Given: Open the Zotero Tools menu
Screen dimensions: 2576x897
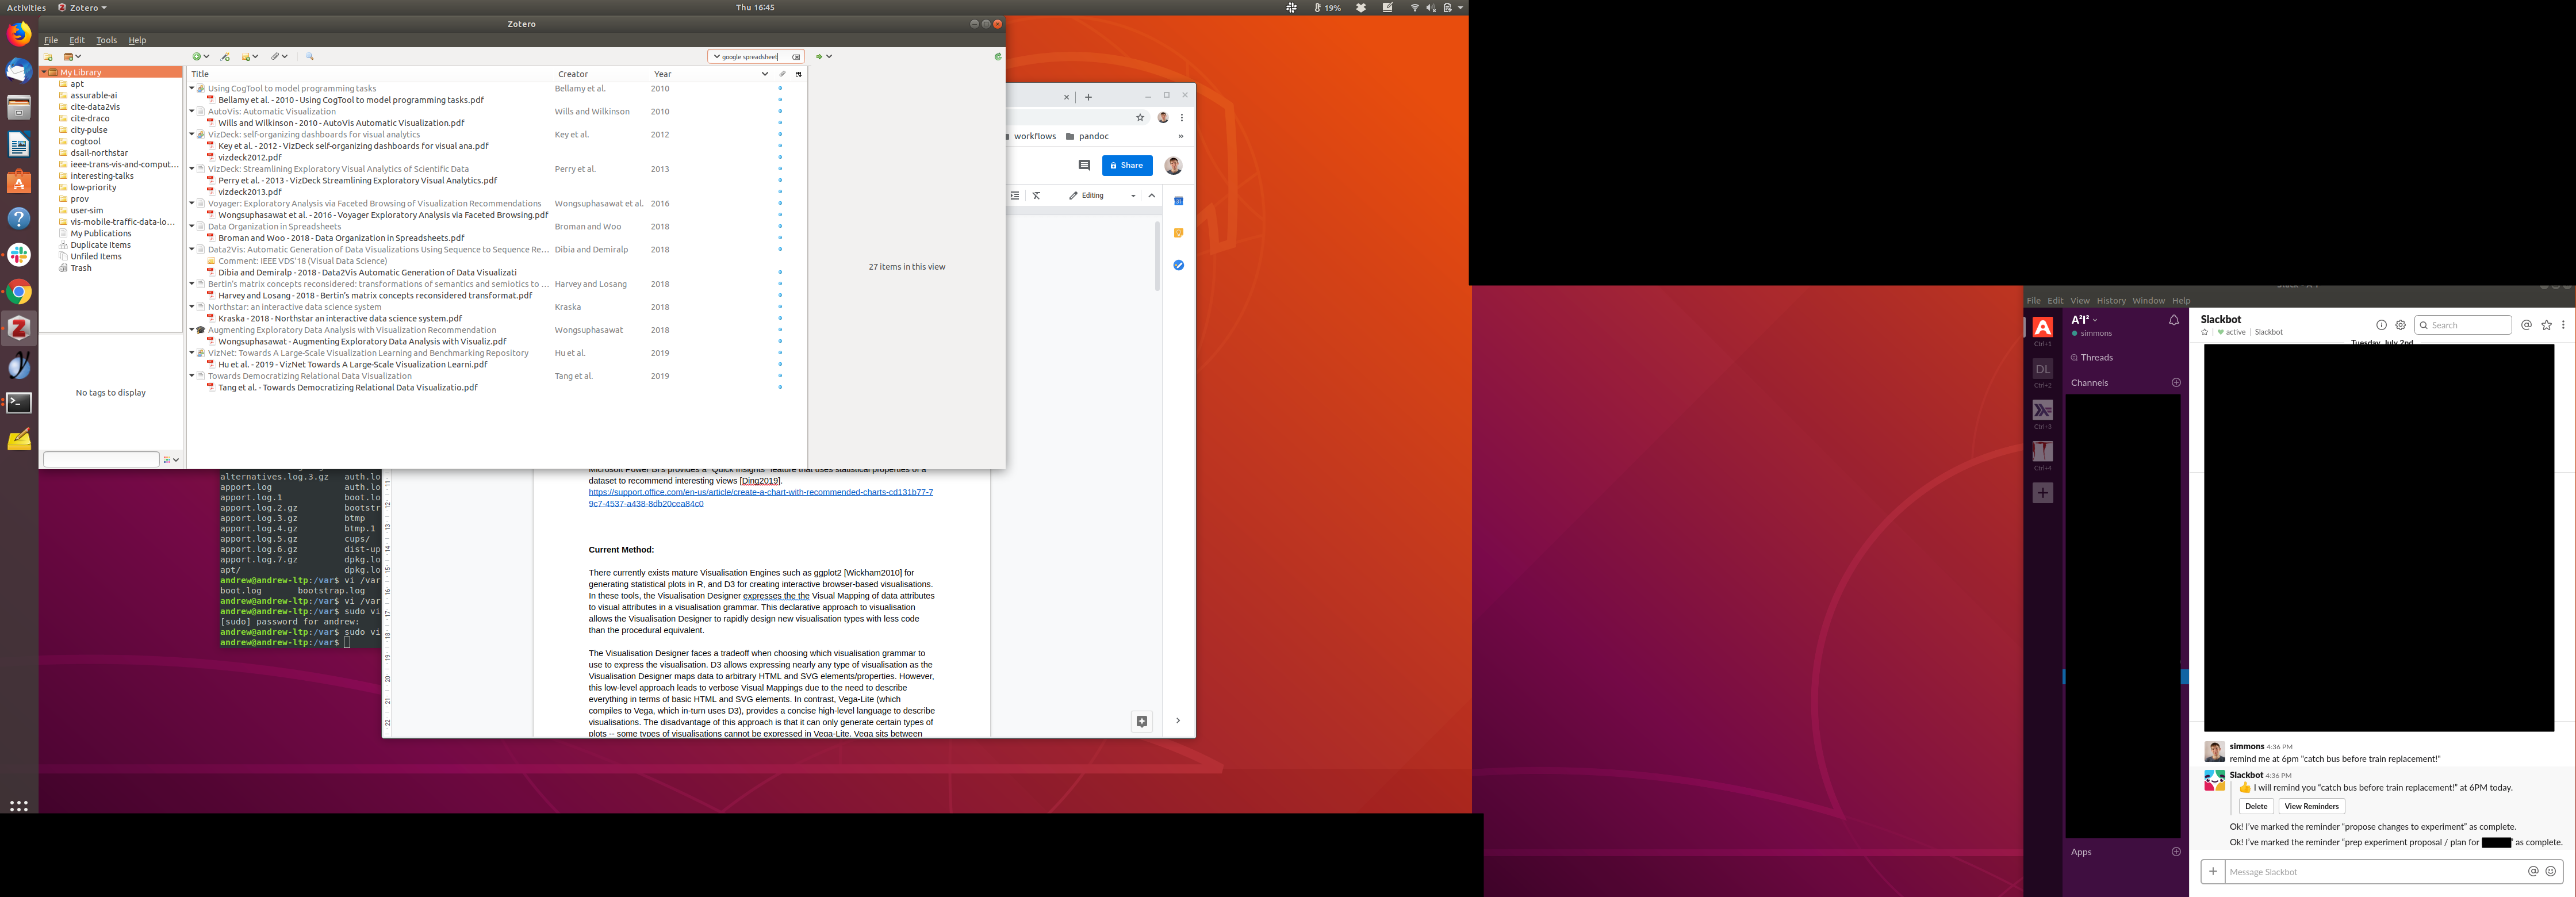Looking at the screenshot, I should [106, 40].
